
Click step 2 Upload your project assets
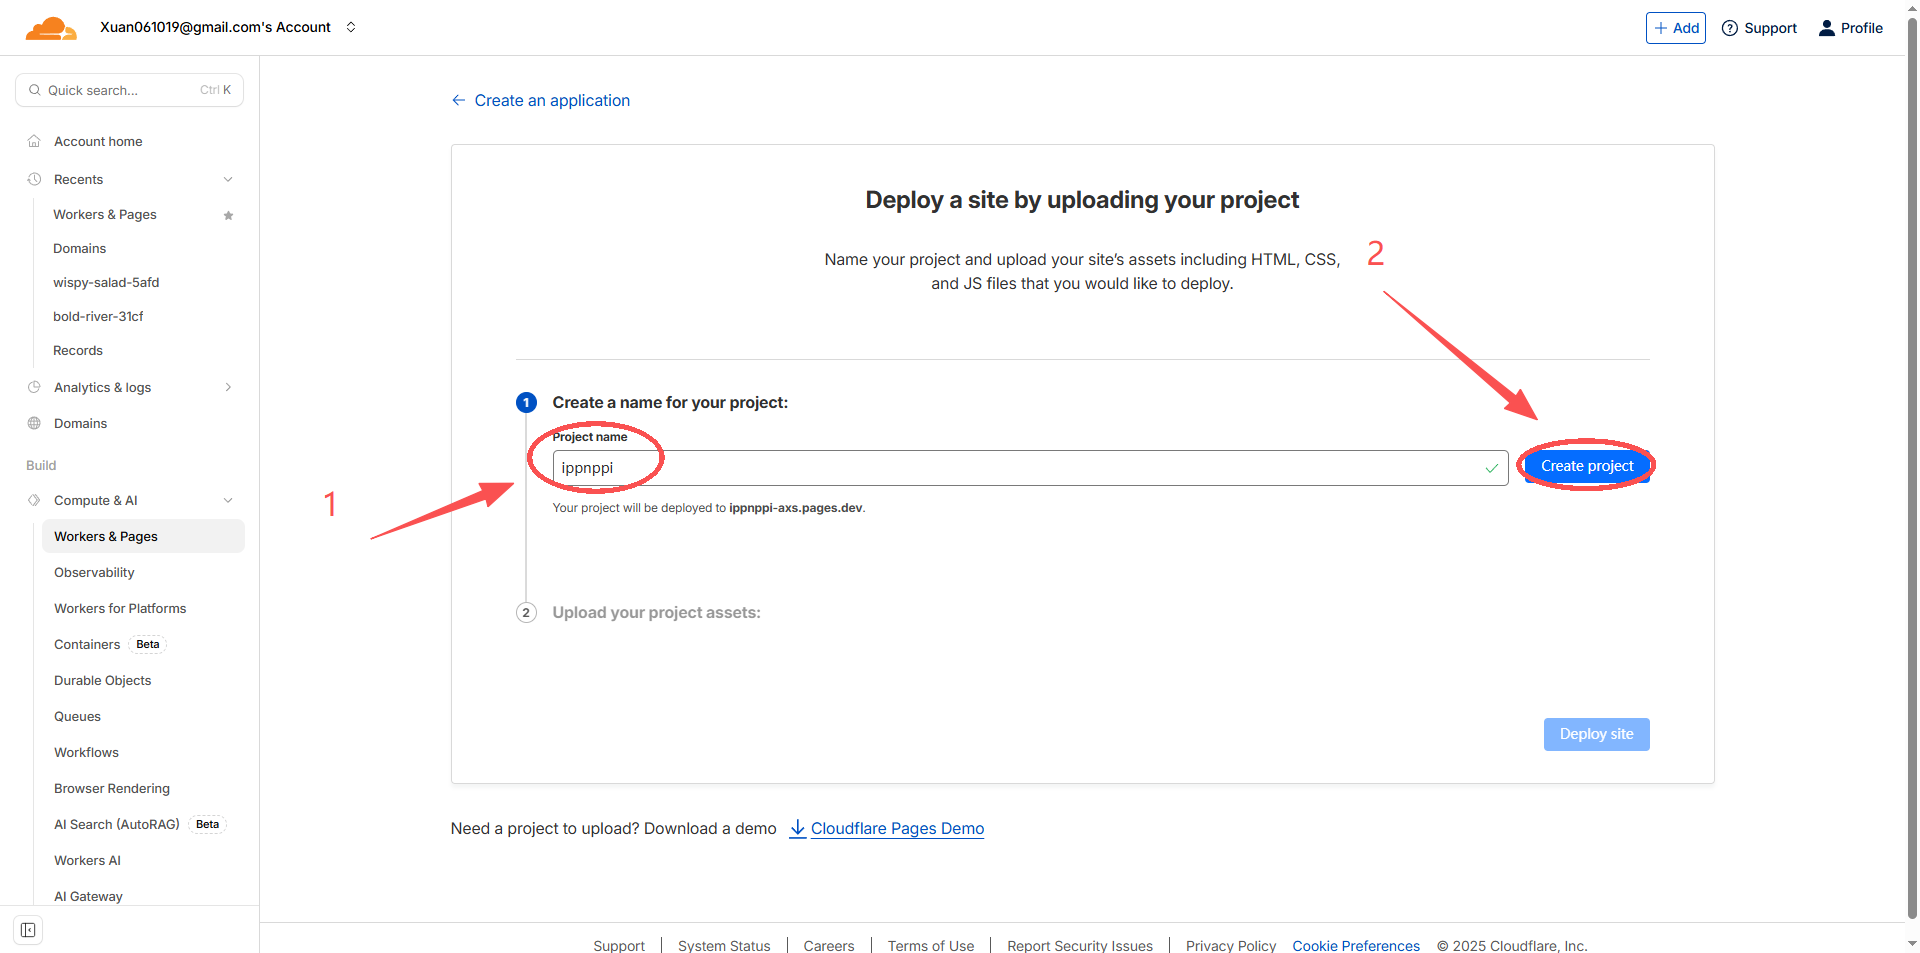(x=656, y=612)
